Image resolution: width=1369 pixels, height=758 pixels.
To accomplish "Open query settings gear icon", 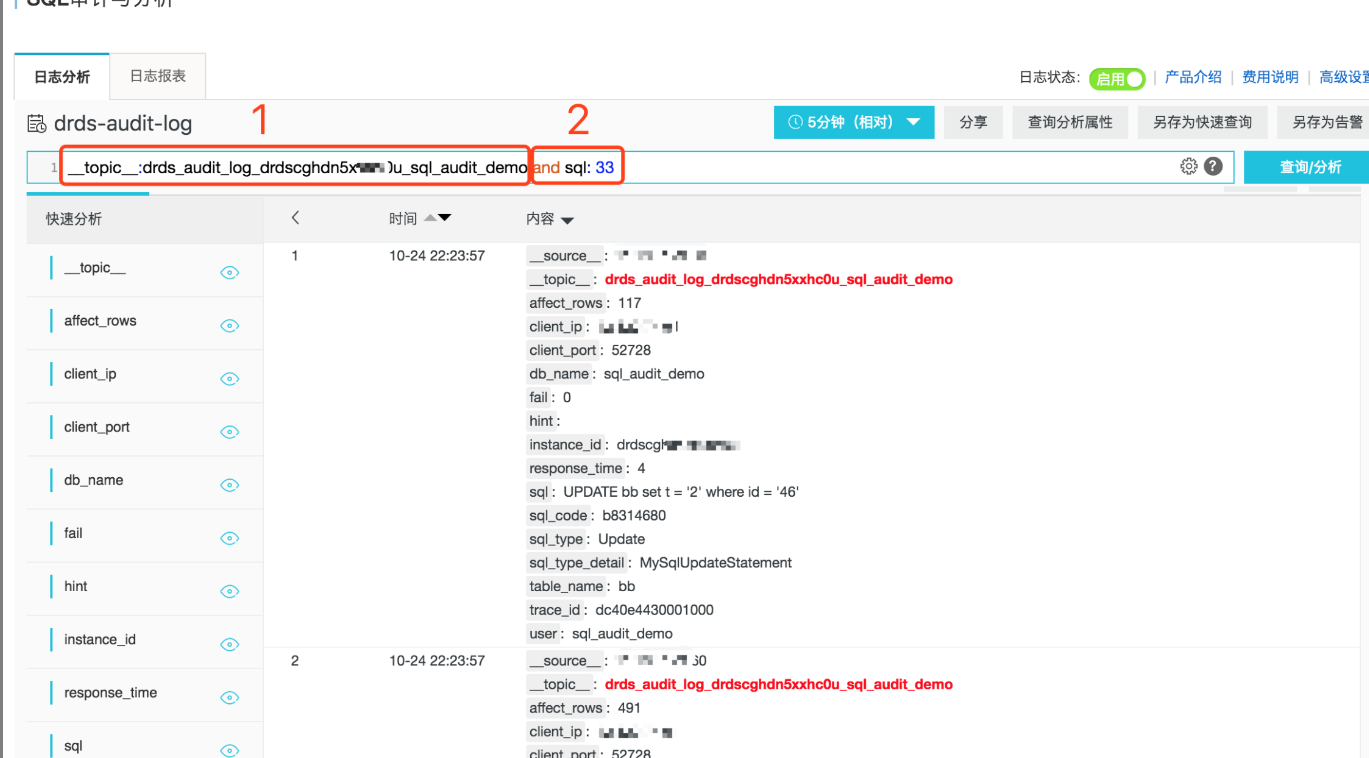I will (1188, 166).
